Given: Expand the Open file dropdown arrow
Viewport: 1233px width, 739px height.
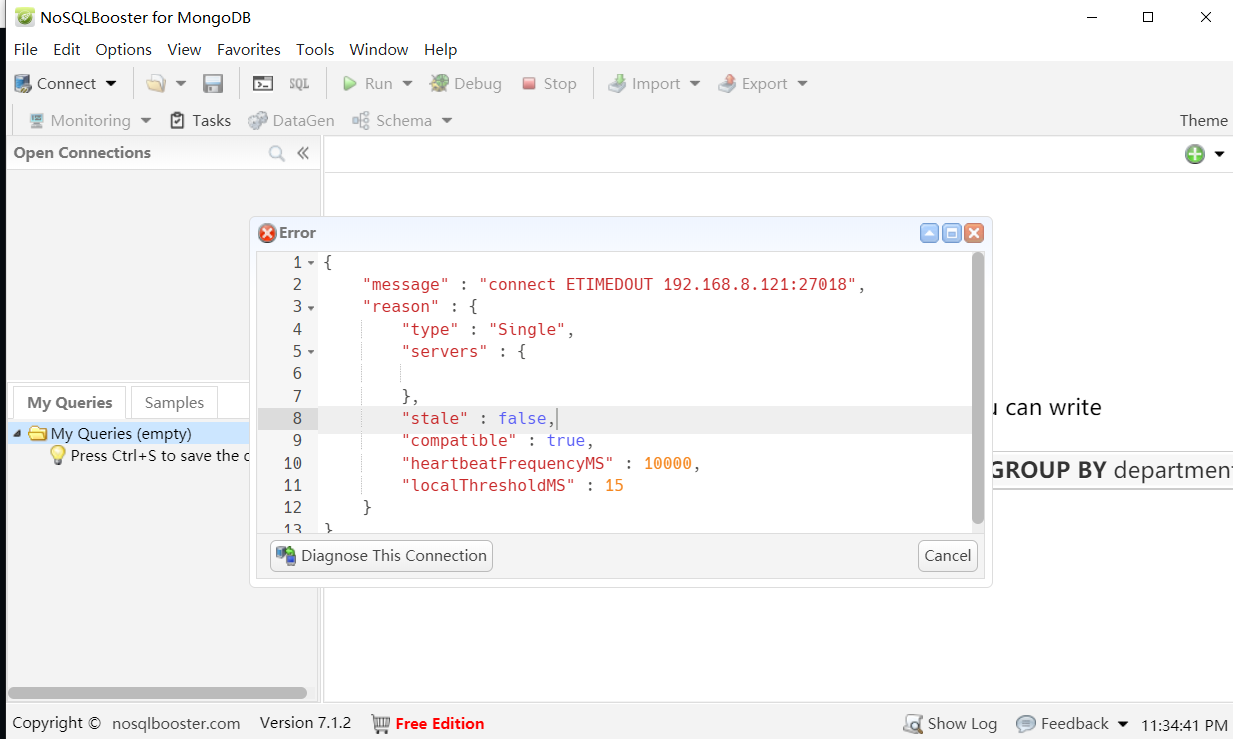Looking at the screenshot, I should pyautogui.click(x=181, y=84).
